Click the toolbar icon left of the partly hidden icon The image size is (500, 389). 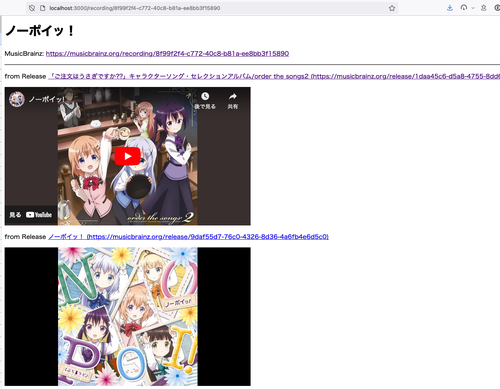[x=484, y=8]
